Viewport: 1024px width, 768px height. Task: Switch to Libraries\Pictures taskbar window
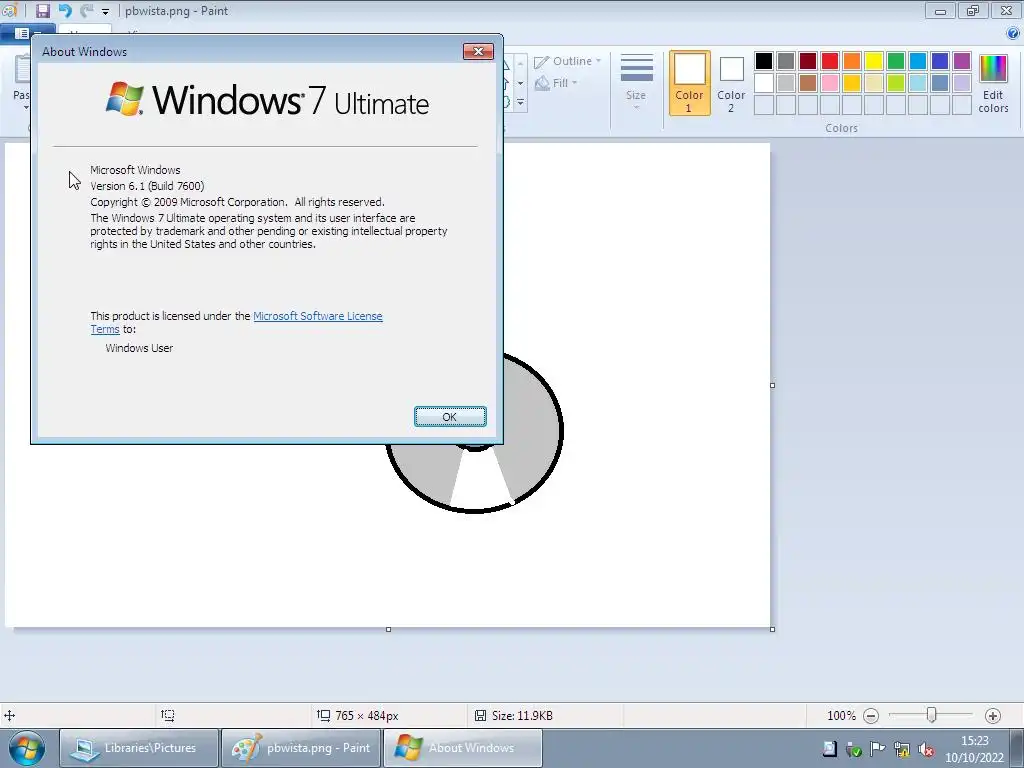point(138,748)
